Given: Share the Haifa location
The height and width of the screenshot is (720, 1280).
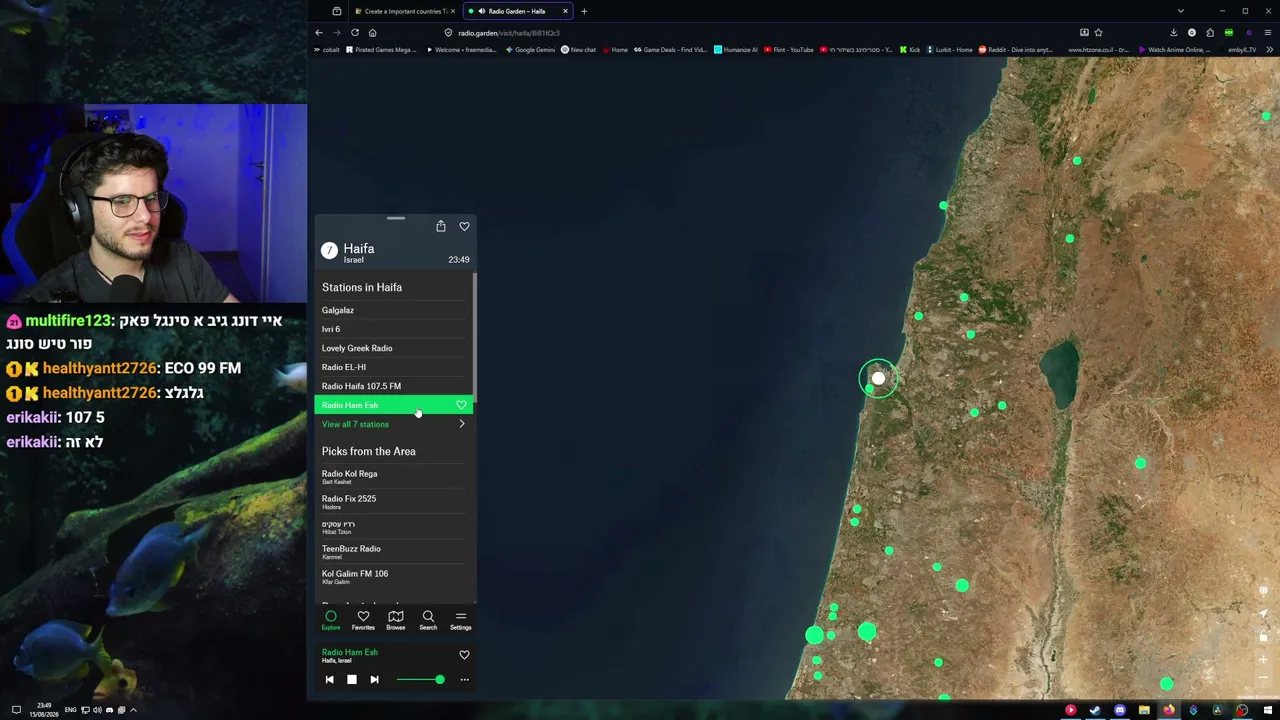Looking at the screenshot, I should [441, 226].
